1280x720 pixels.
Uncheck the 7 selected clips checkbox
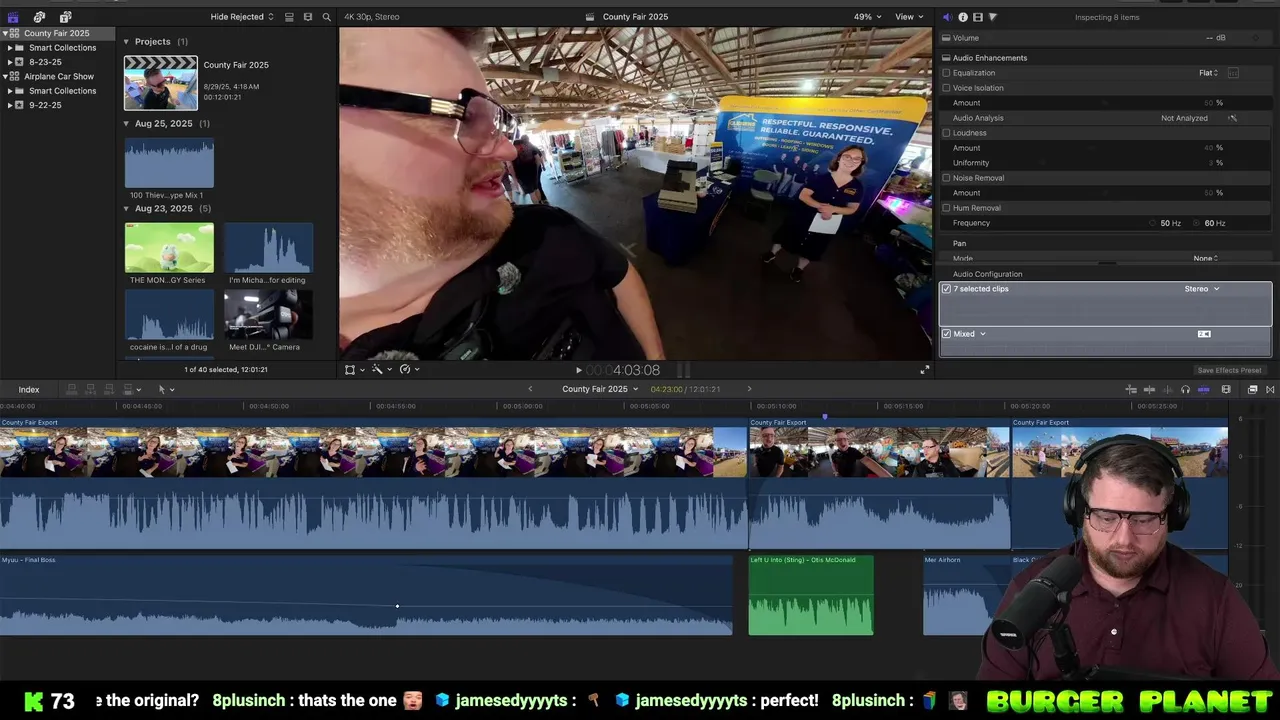[x=946, y=289]
